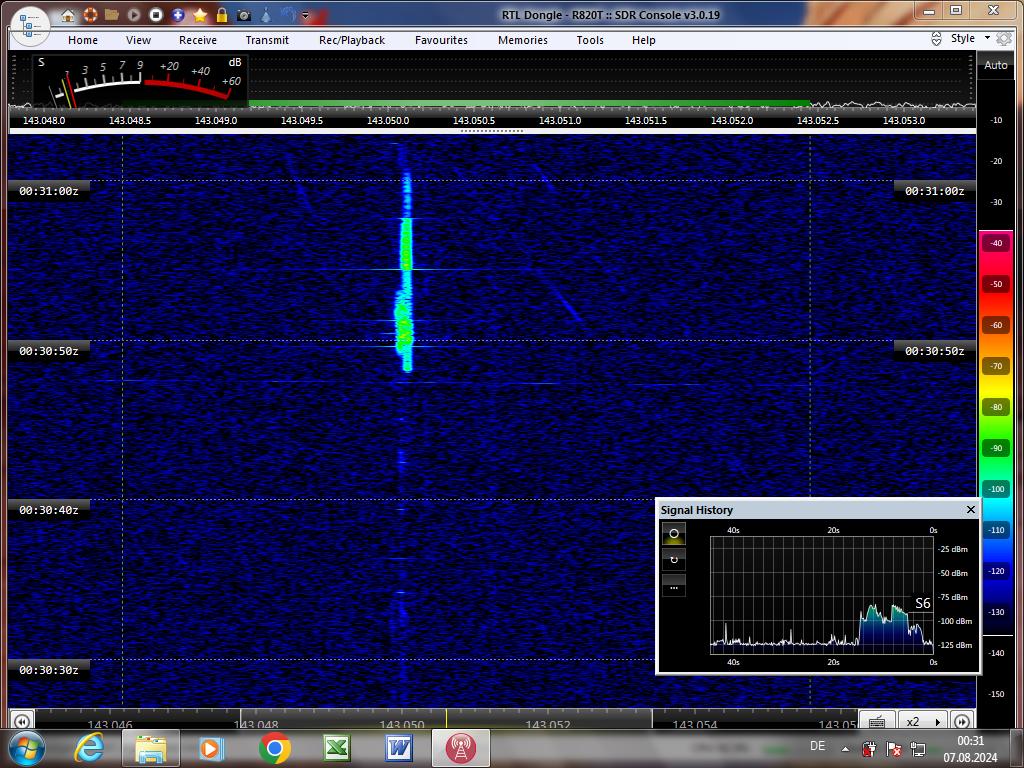1024x768 pixels.
Task: Click the S6 label in Signal History graph
Action: (922, 603)
